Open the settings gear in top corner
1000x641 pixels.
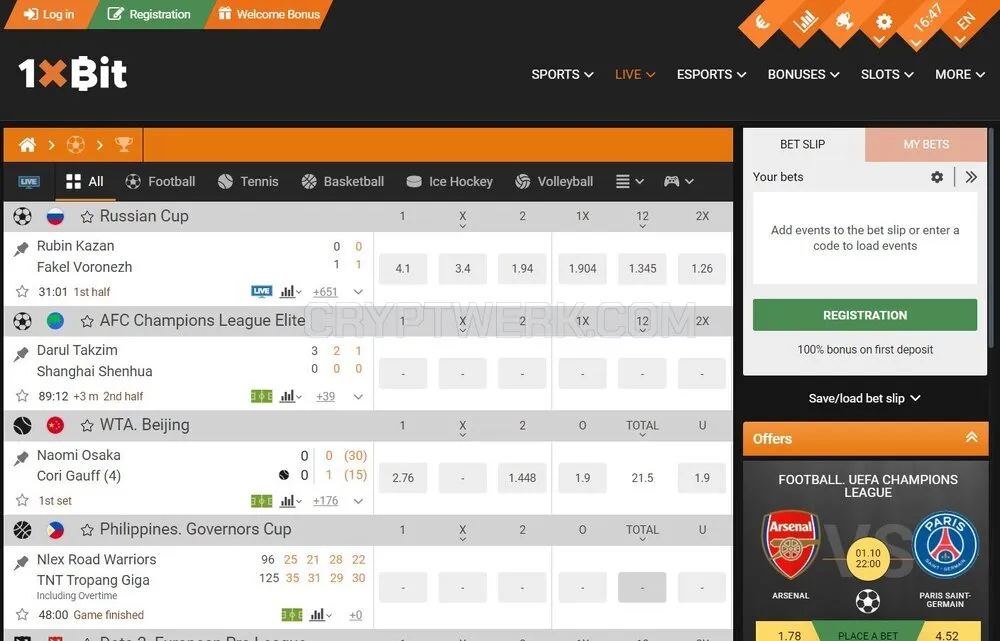click(884, 22)
